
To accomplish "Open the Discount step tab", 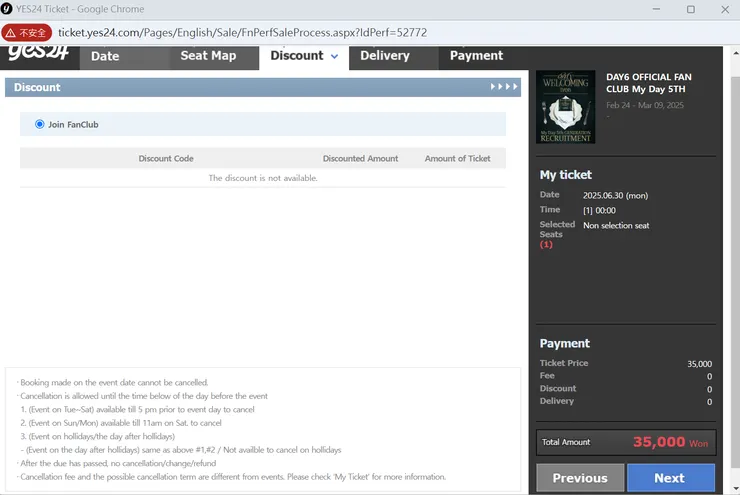I will 304,58.
